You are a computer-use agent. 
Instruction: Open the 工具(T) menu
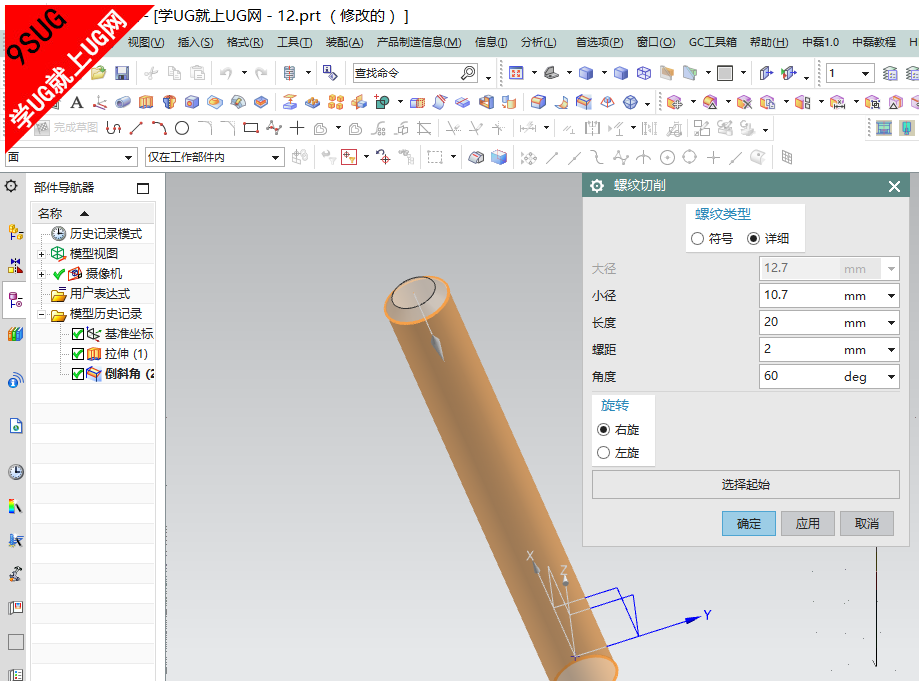294,42
